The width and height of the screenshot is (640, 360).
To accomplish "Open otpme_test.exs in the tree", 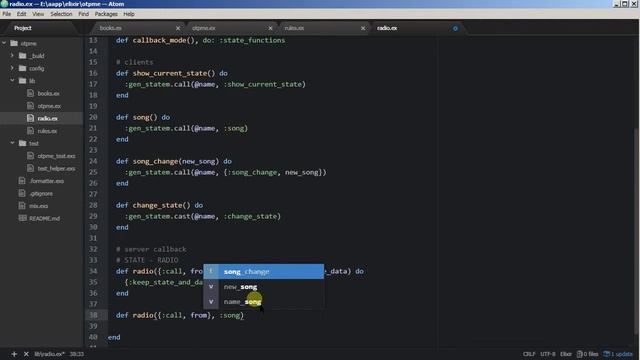I will pos(56,156).
